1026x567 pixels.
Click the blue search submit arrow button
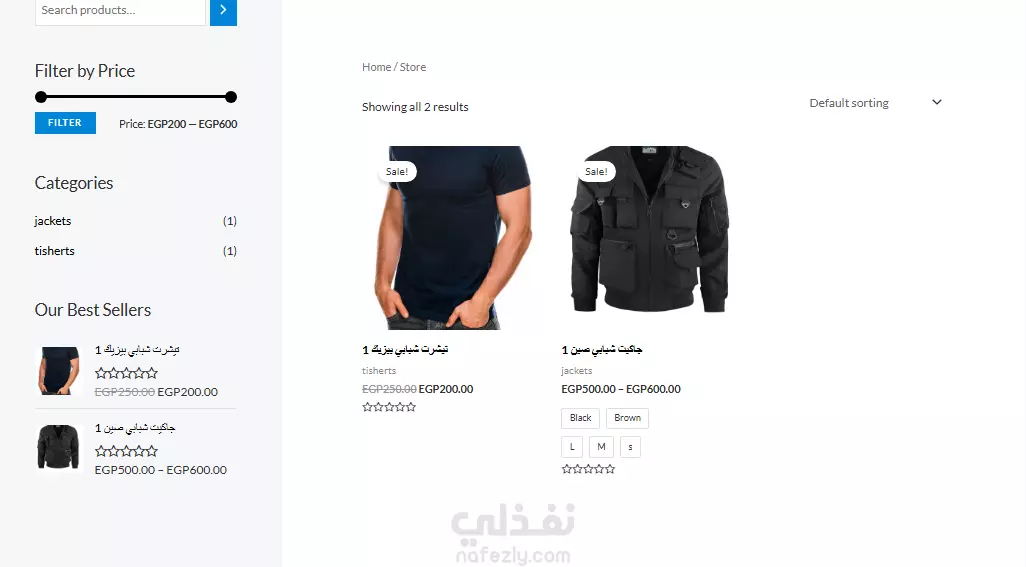(x=223, y=10)
